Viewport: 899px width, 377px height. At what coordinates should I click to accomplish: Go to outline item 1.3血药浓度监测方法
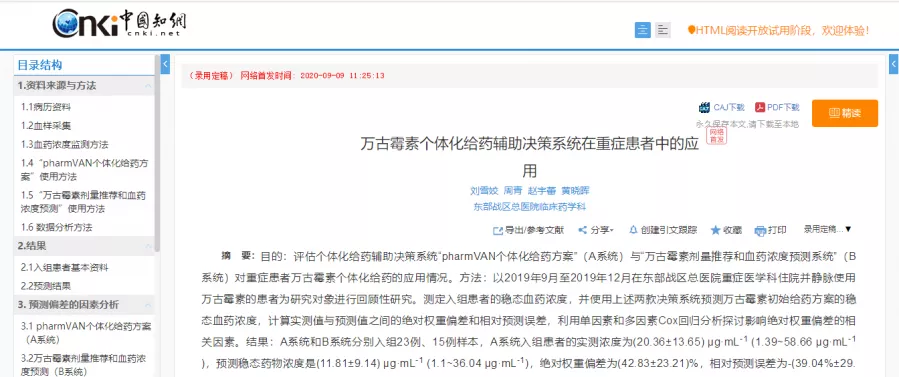[65, 144]
